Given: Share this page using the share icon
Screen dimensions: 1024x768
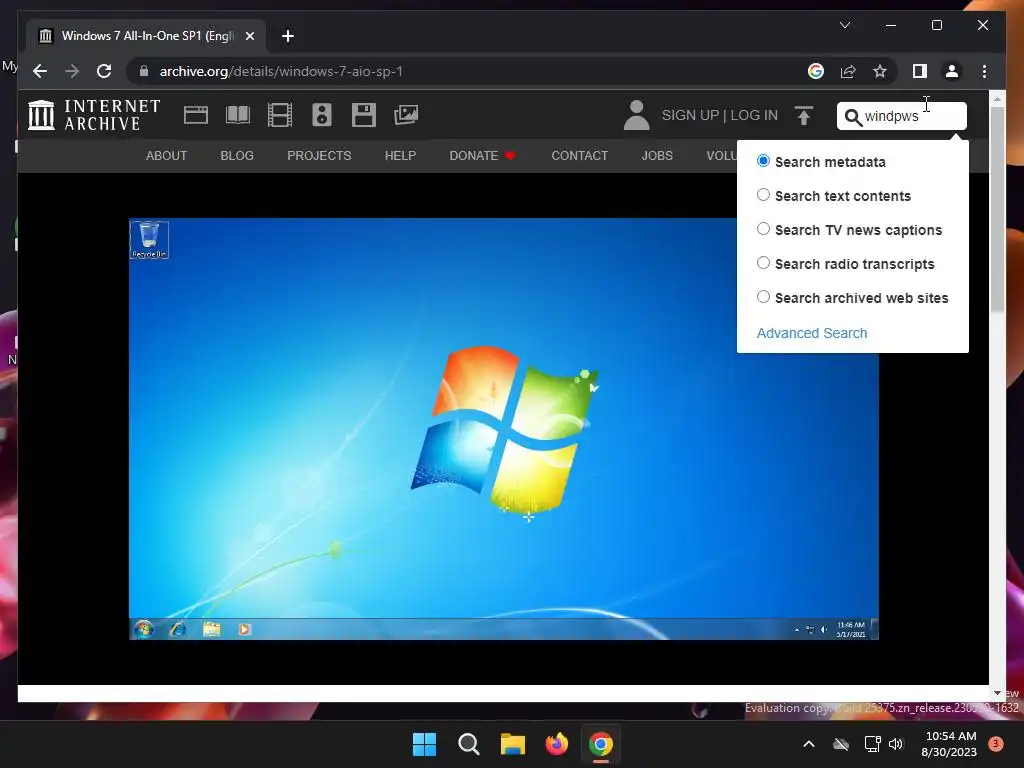Looking at the screenshot, I should click(x=848, y=71).
